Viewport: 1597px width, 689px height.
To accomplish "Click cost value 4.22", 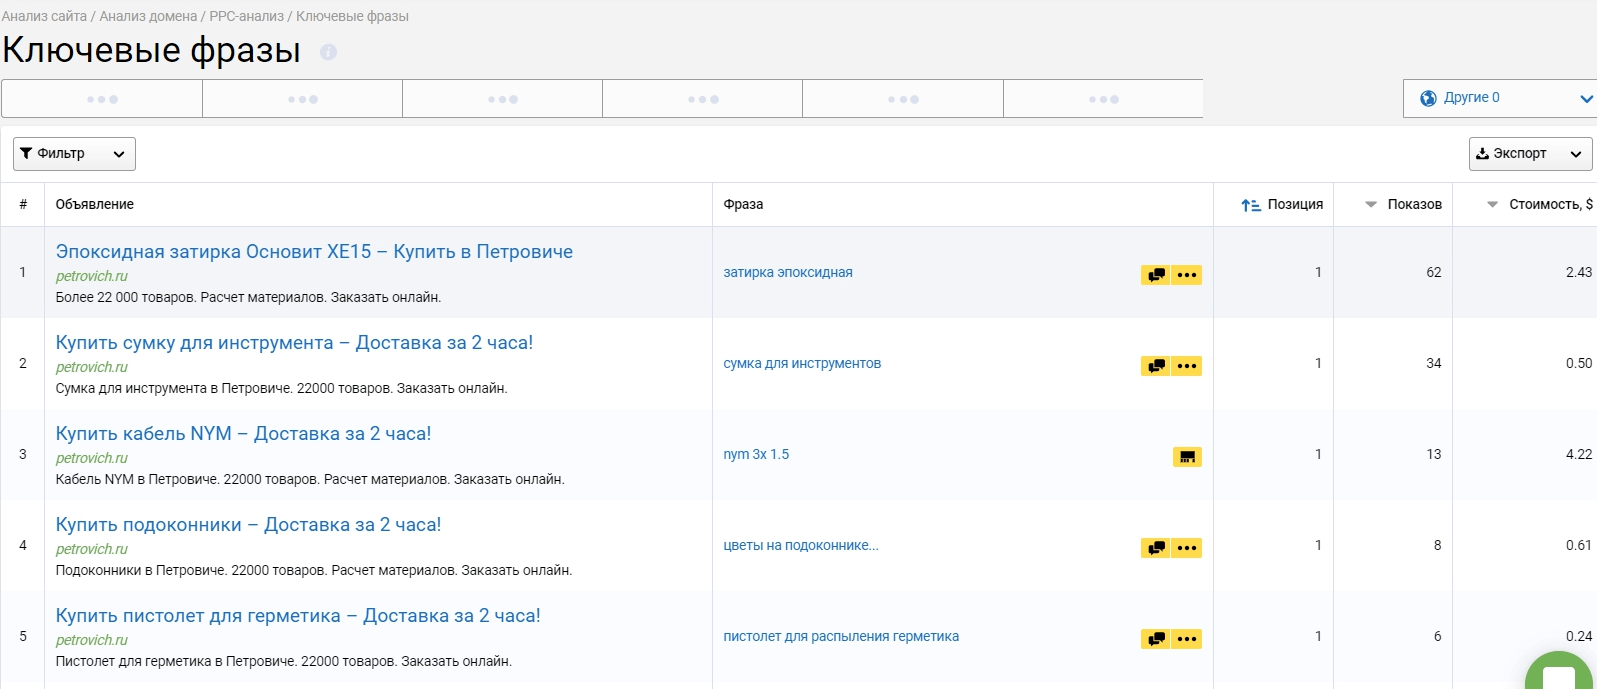I will [1579, 454].
